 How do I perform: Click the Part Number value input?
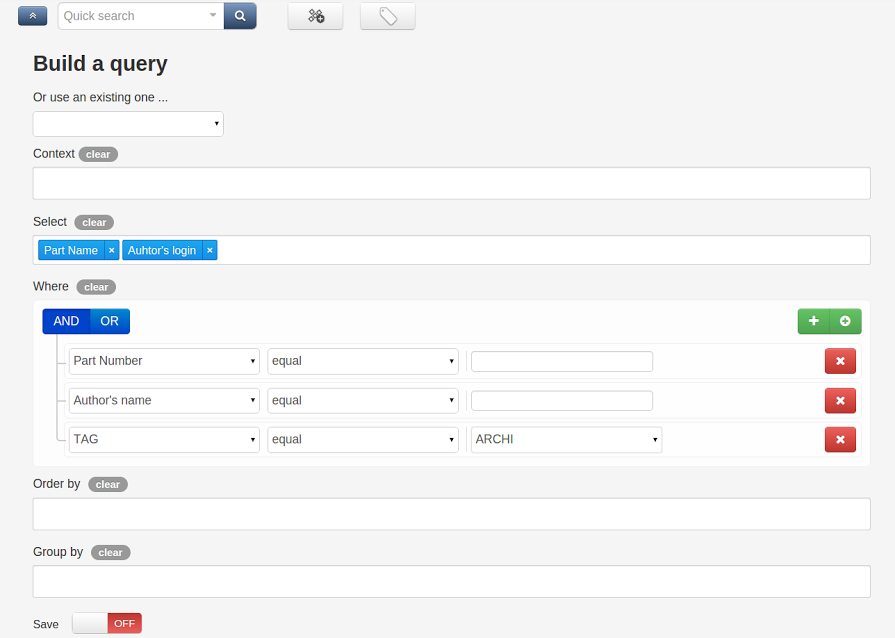(x=561, y=361)
